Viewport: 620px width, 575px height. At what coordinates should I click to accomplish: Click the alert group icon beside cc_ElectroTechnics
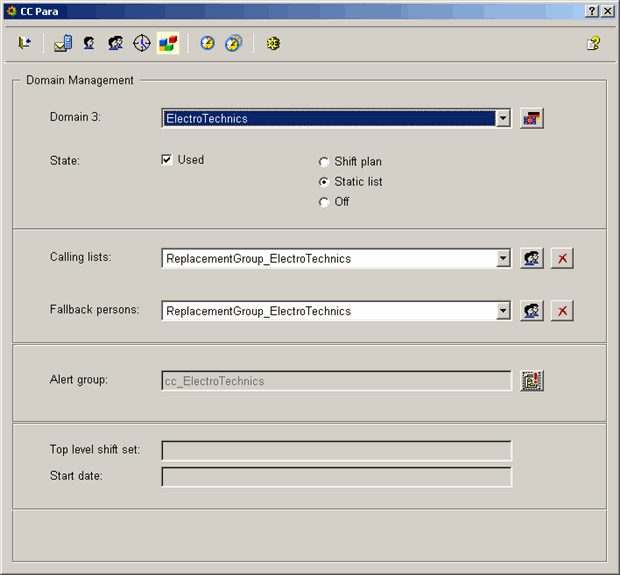(x=532, y=380)
